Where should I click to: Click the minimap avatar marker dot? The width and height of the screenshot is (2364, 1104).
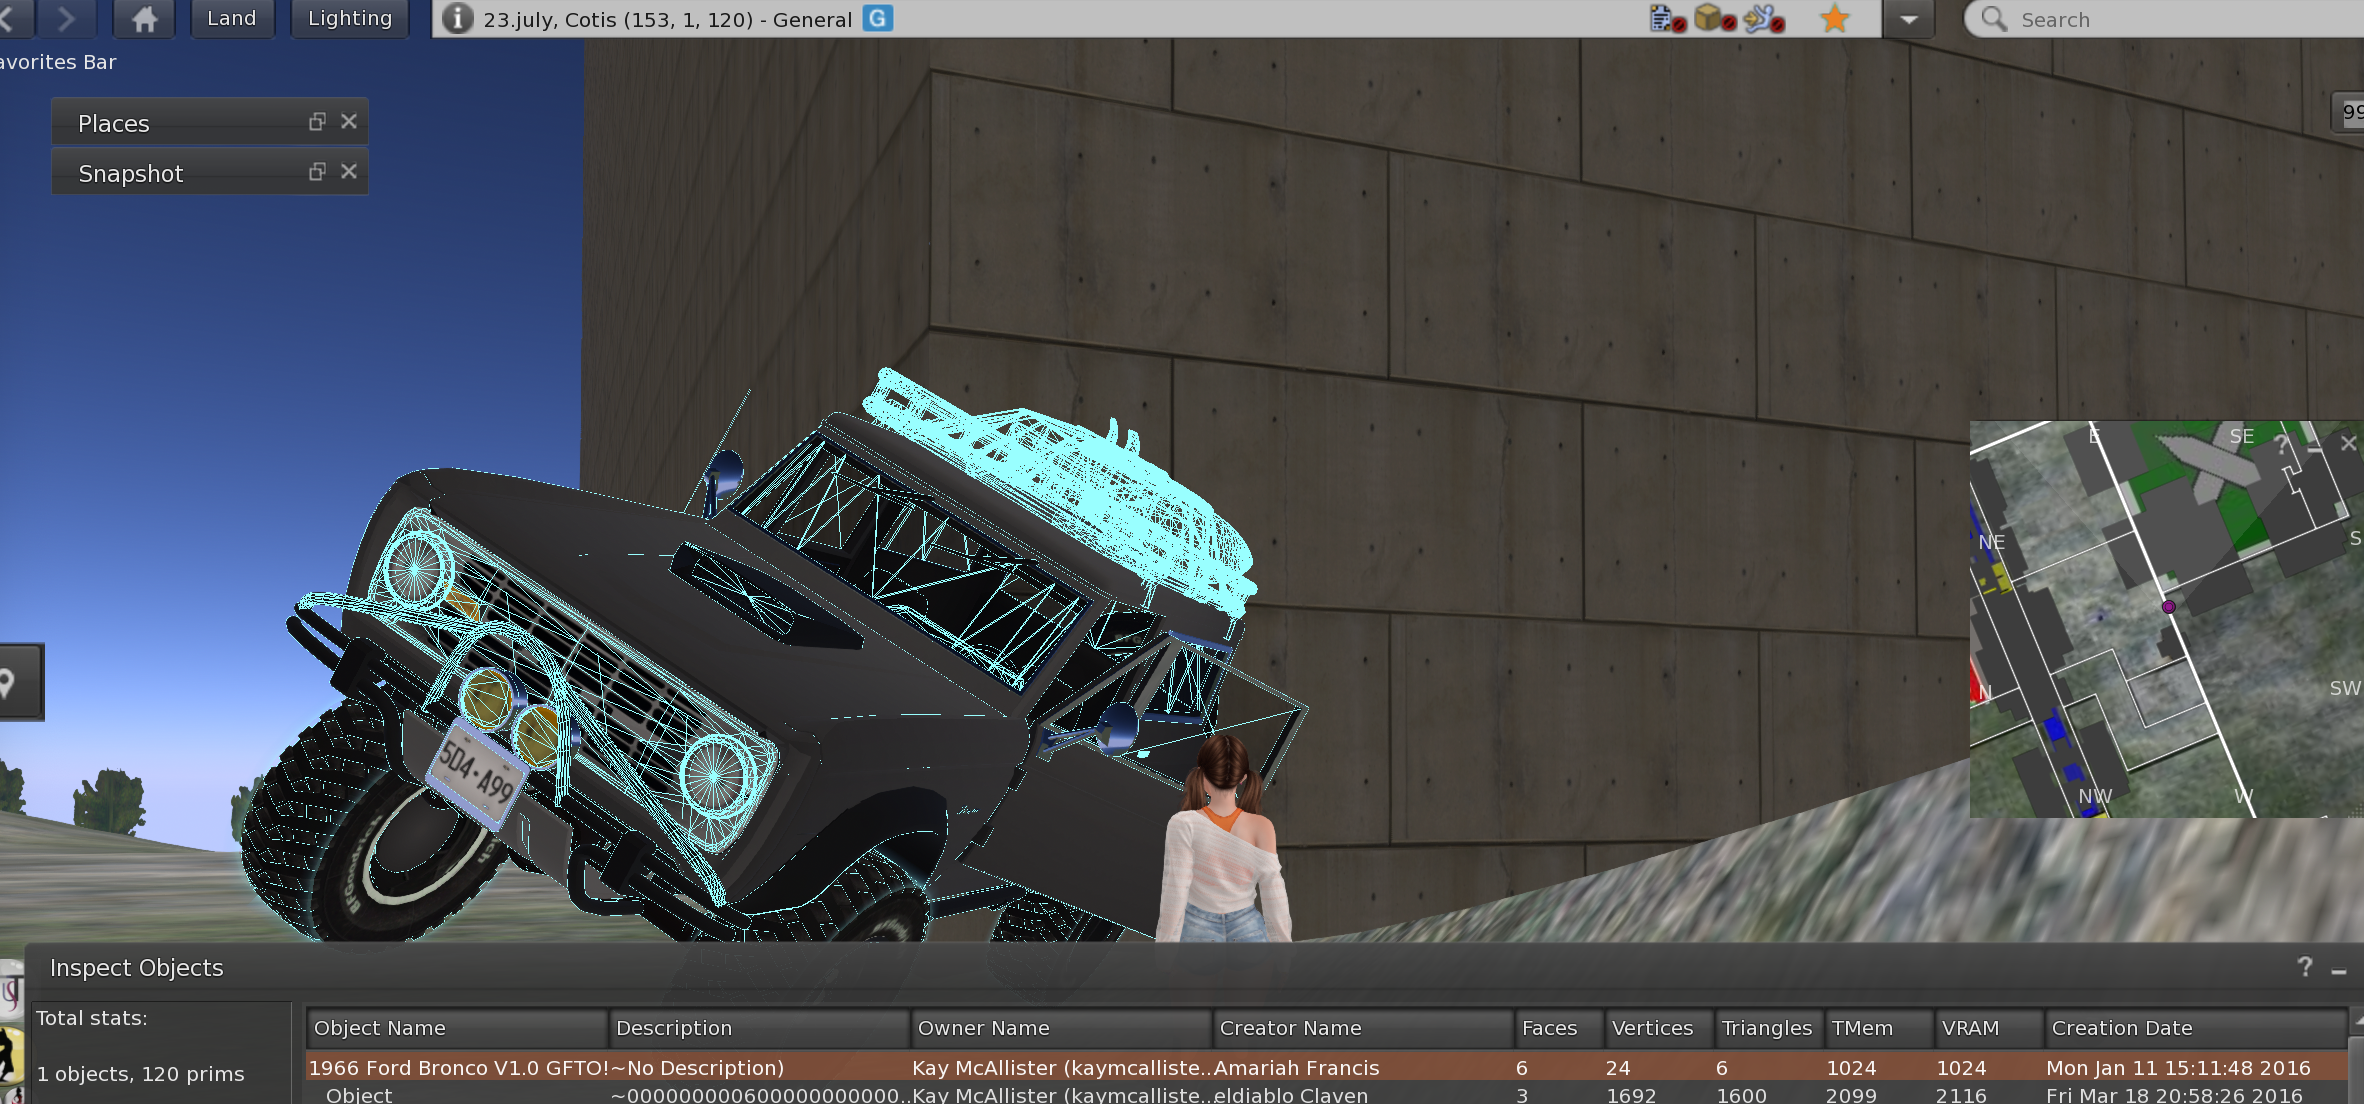click(x=2168, y=607)
